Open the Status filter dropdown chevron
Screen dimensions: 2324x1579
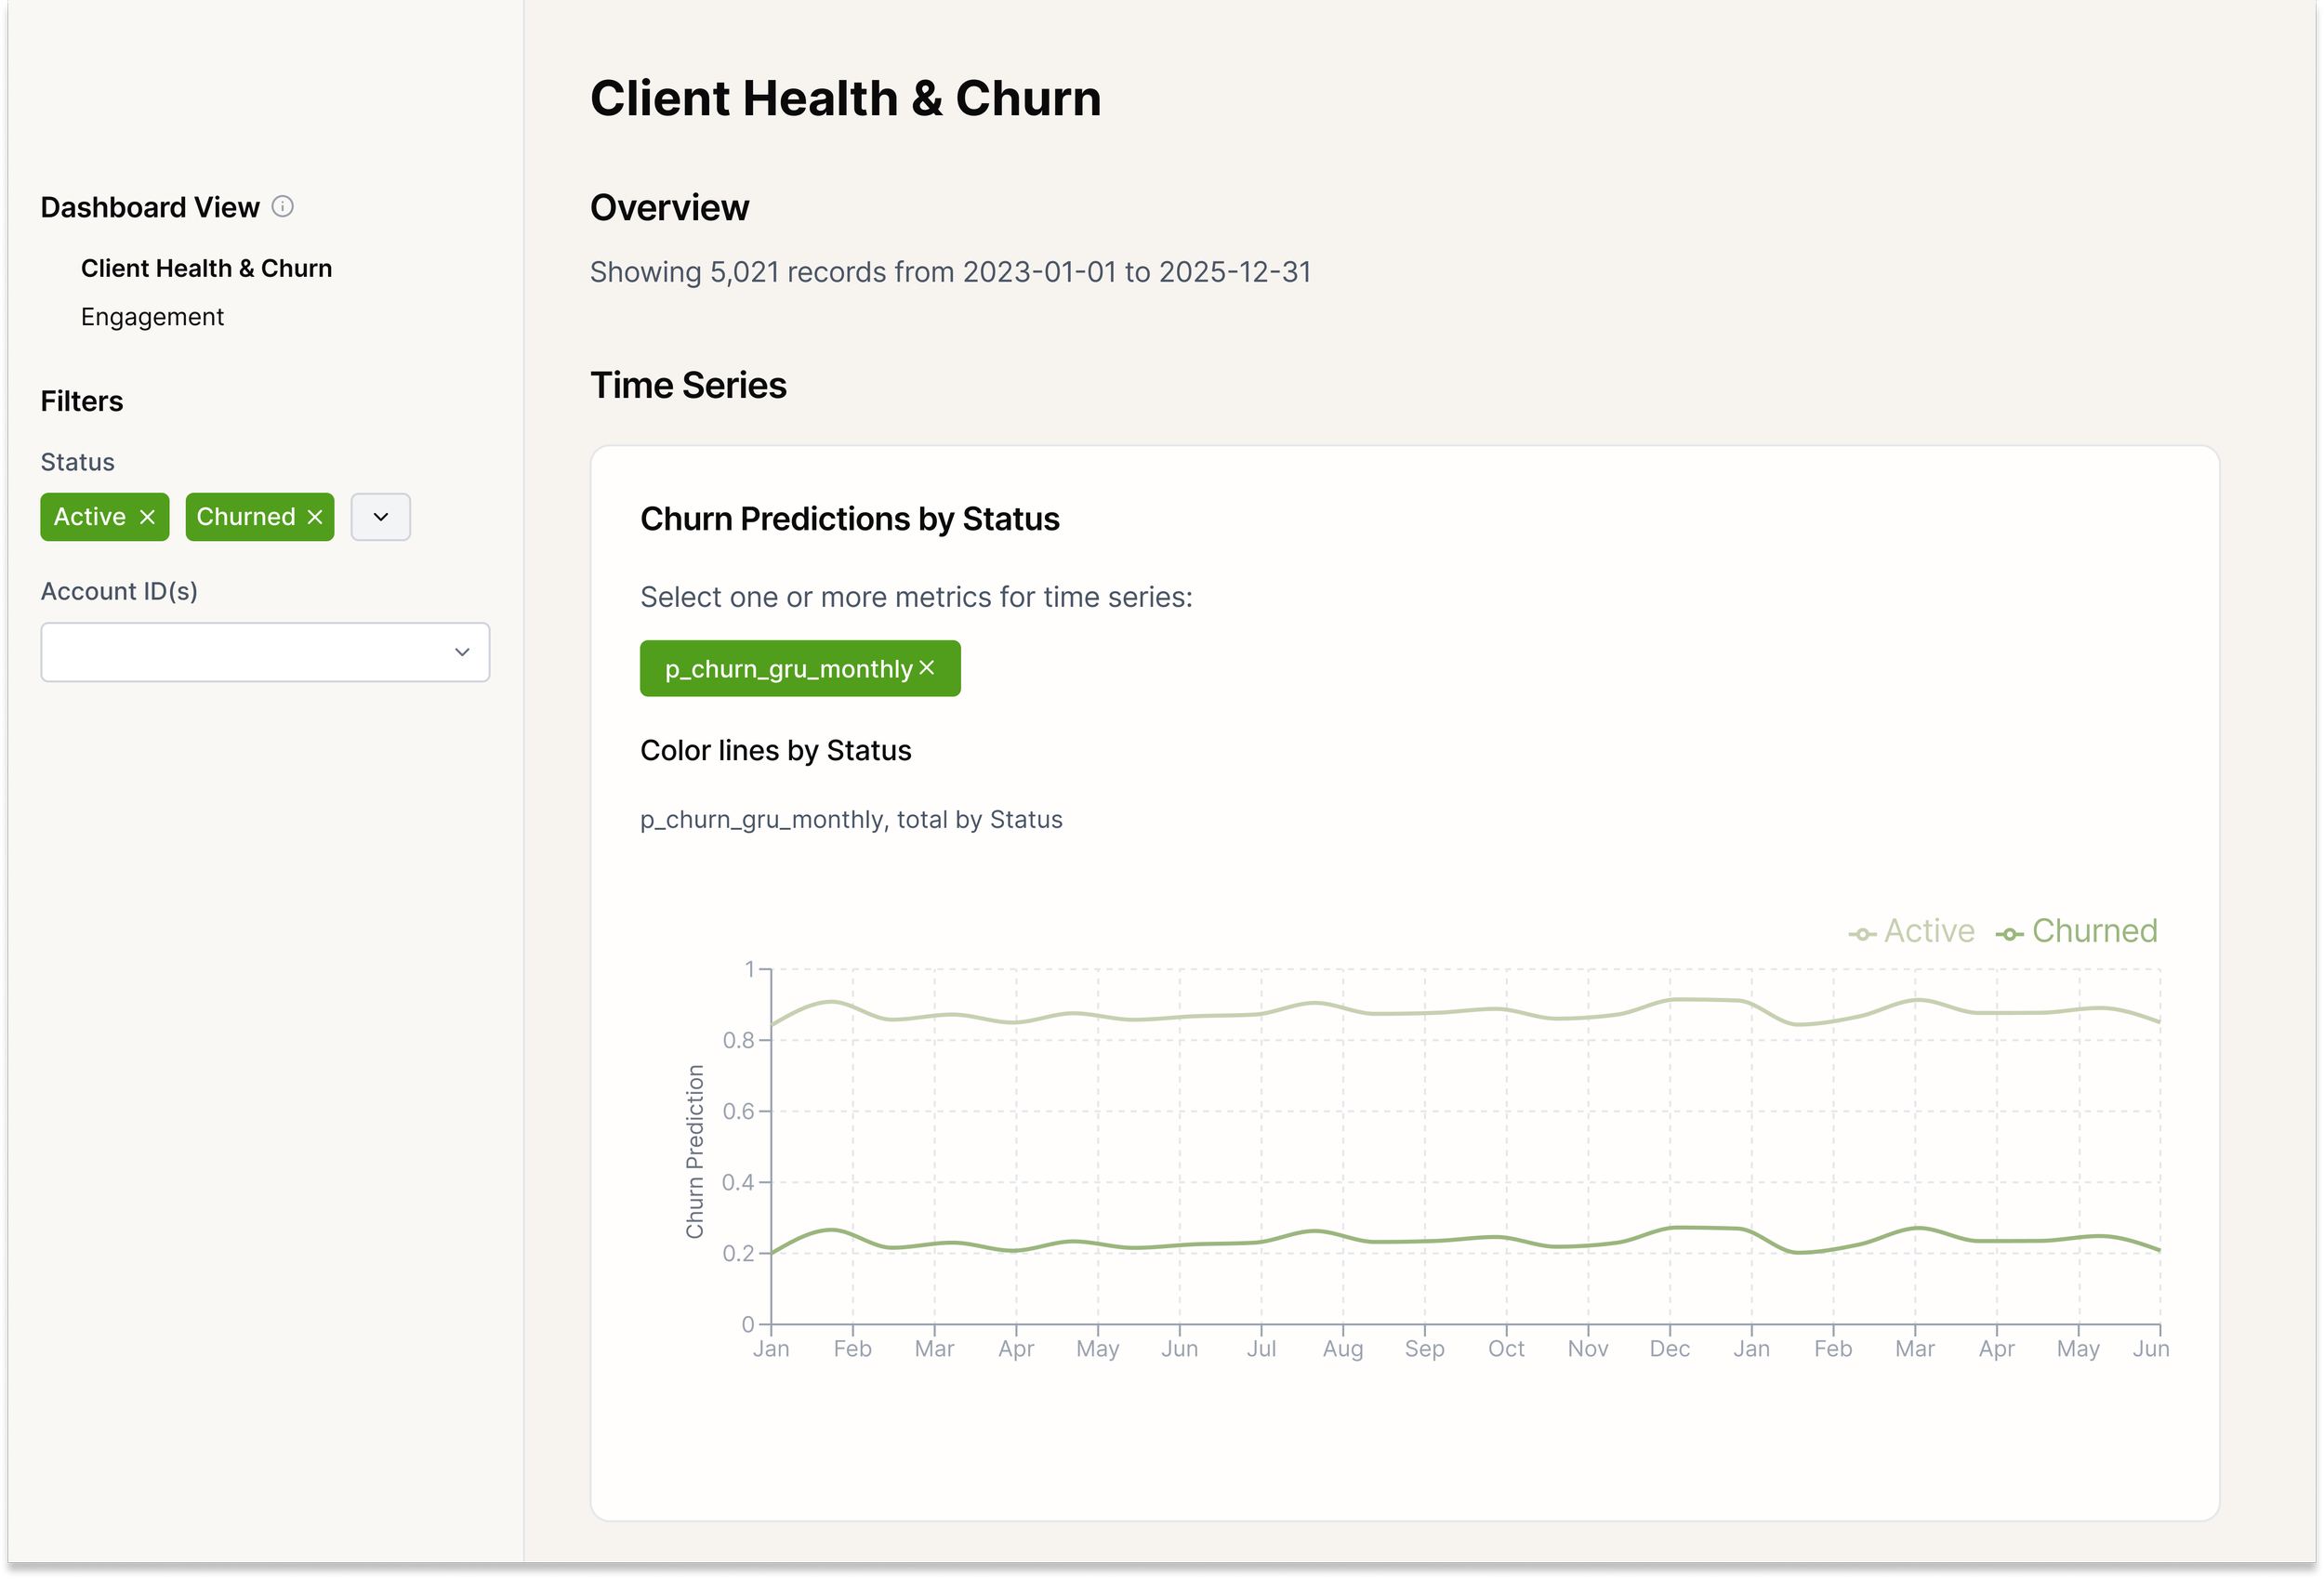click(x=381, y=517)
